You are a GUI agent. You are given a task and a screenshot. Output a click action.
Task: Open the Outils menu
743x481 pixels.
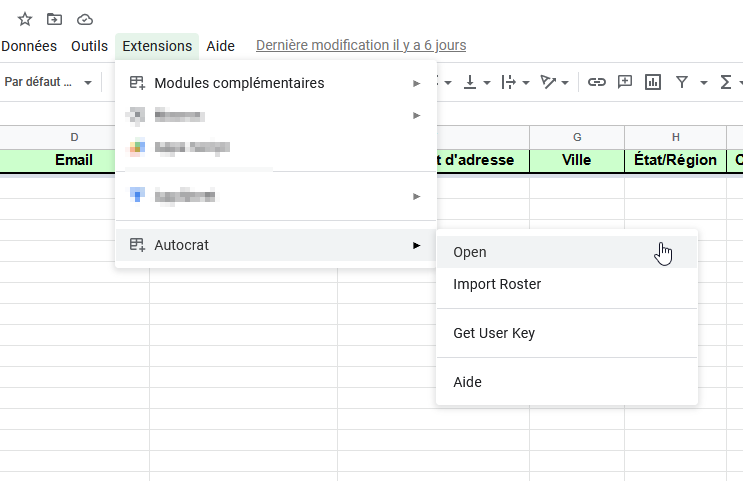coord(89,46)
